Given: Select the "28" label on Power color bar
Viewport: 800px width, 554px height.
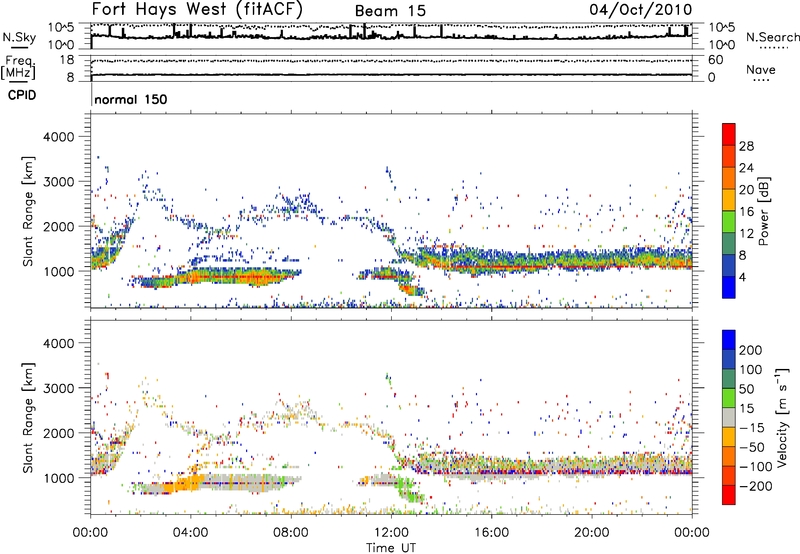Looking at the screenshot, I should (746, 146).
